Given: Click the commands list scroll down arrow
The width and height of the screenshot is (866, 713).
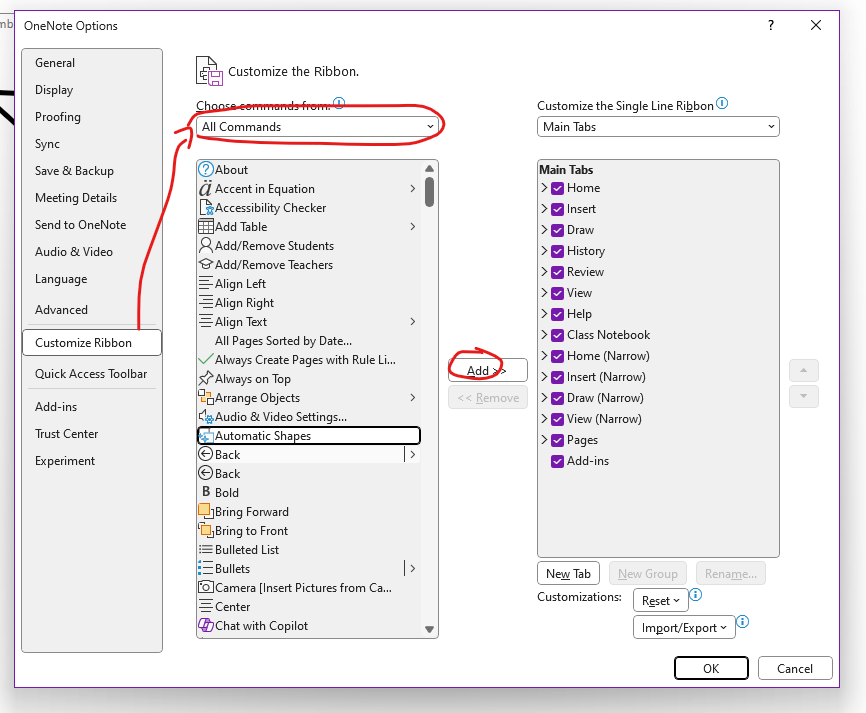Looking at the screenshot, I should (x=429, y=629).
